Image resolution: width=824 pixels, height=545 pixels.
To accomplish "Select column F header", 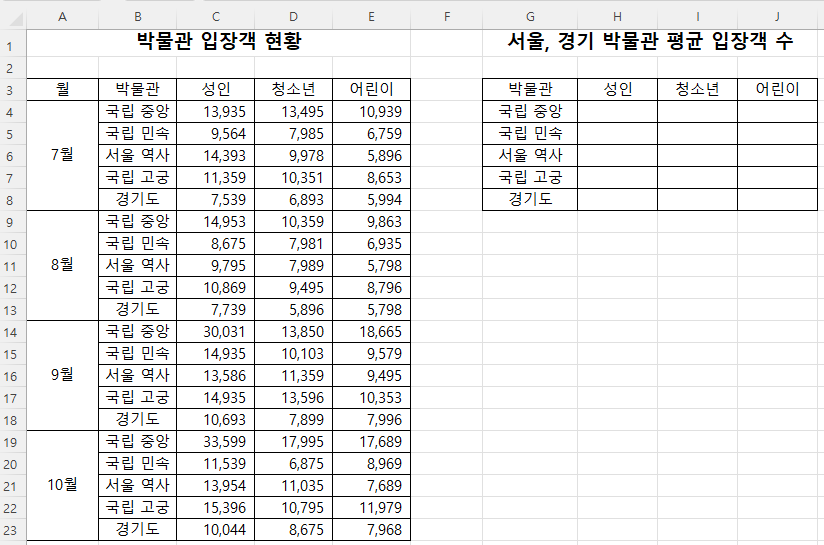I will pyautogui.click(x=447, y=17).
